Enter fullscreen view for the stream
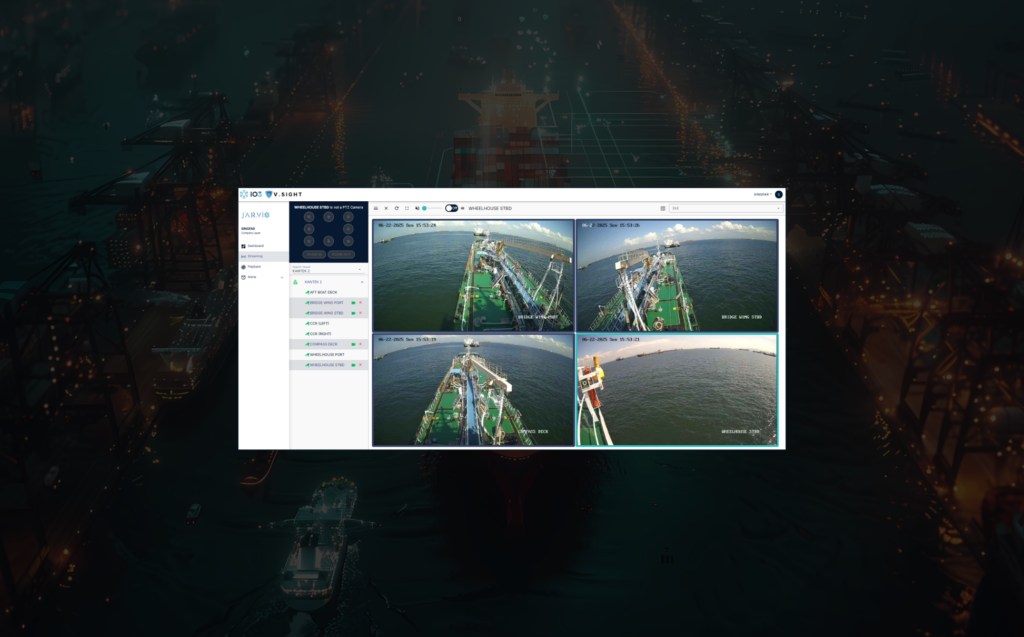Screen dimensions: 1024x637 [406, 208]
